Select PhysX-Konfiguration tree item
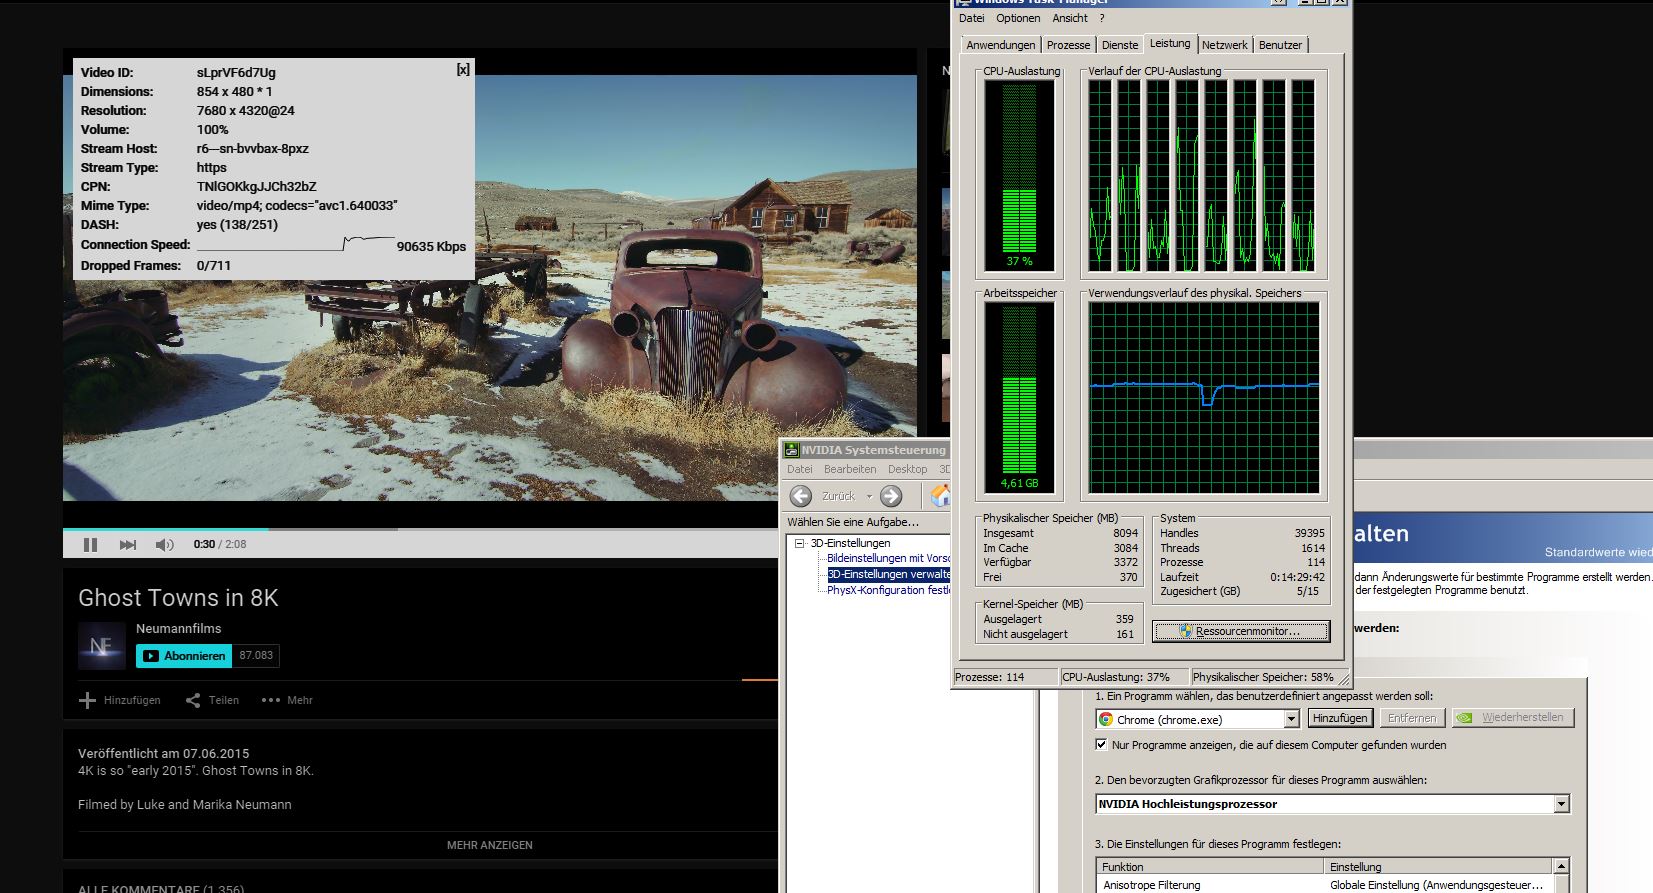Screen dimensions: 1653x893 click(888, 590)
